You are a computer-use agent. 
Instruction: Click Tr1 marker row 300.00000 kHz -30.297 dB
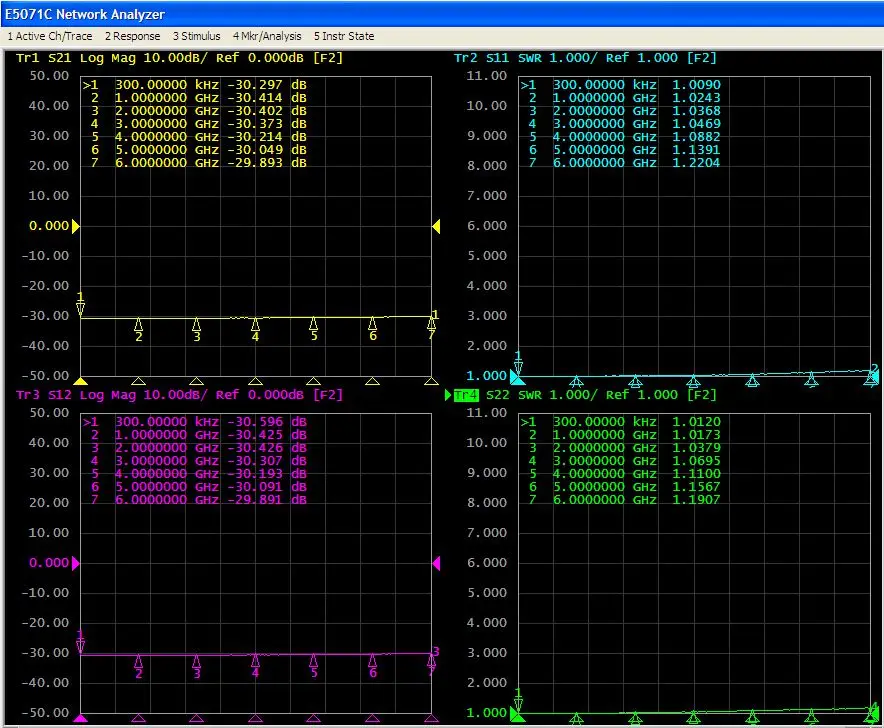(x=195, y=85)
